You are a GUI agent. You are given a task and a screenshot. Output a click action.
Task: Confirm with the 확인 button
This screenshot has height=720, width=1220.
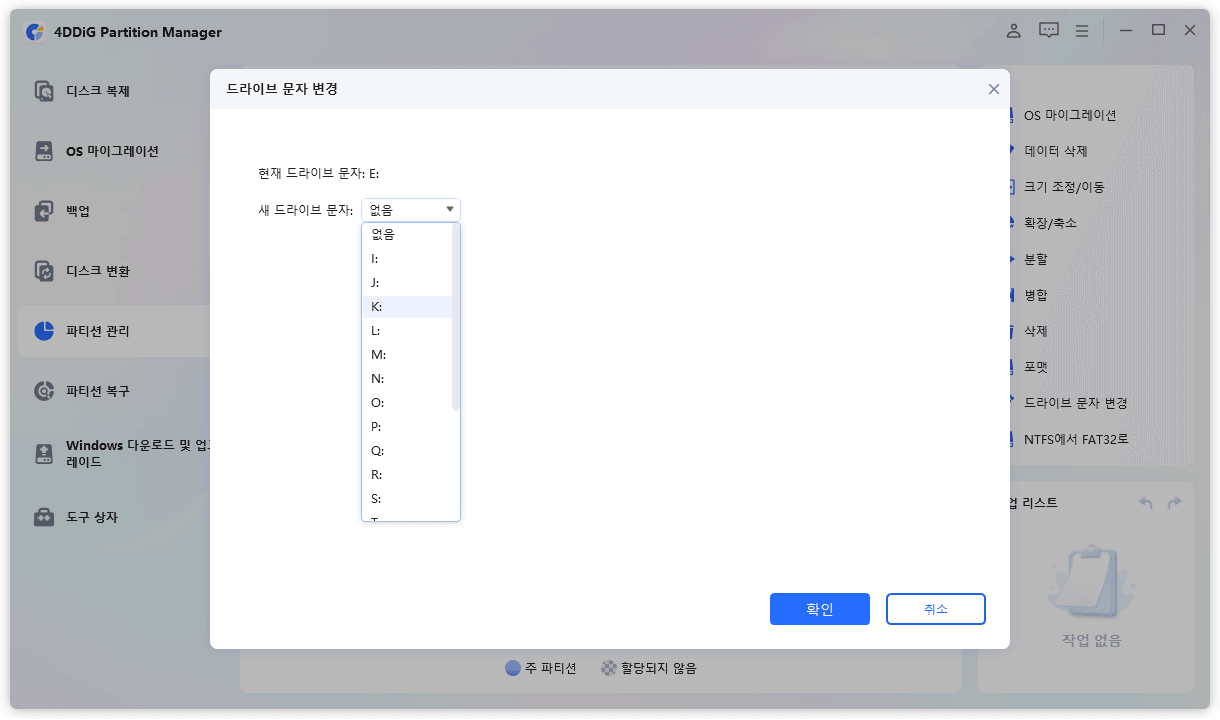[819, 608]
